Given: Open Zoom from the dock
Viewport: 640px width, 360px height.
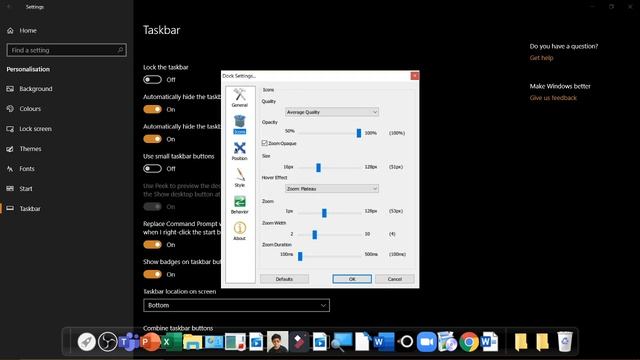Looking at the screenshot, I should 427,342.
